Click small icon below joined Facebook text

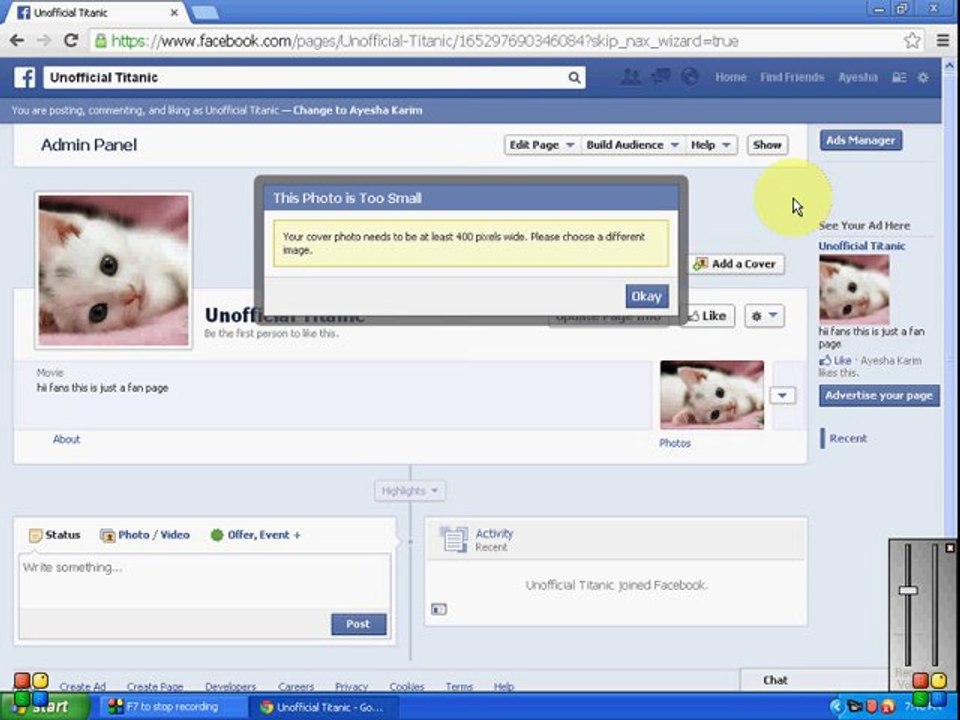(x=439, y=609)
